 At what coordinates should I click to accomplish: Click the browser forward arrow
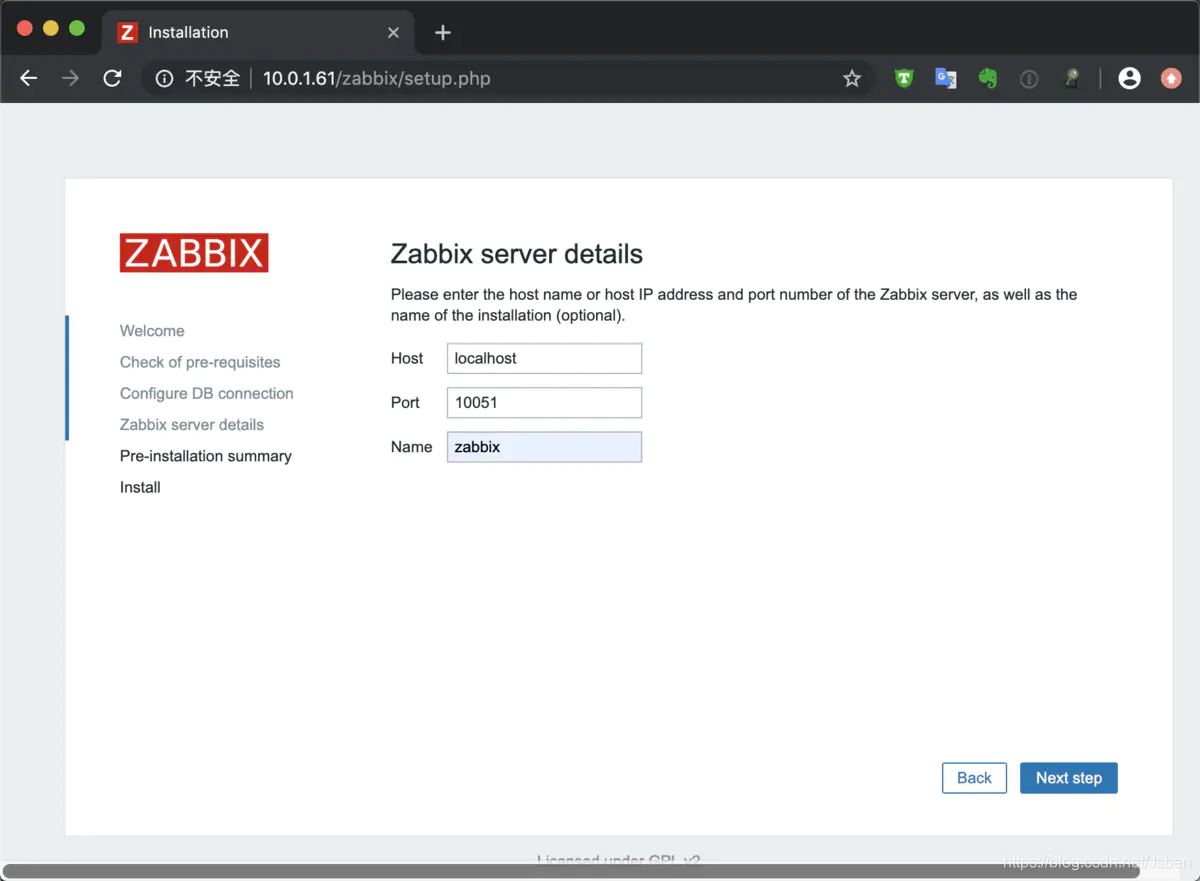click(x=70, y=78)
